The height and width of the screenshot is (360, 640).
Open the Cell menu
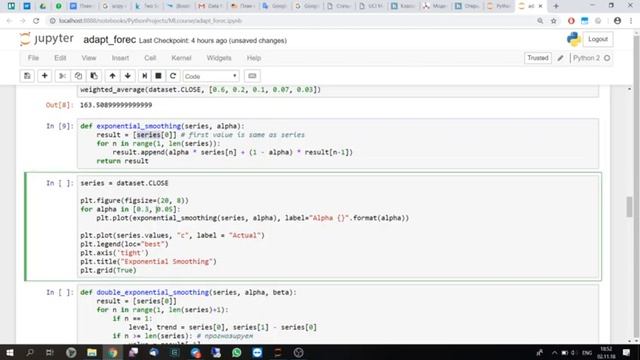click(x=150, y=58)
